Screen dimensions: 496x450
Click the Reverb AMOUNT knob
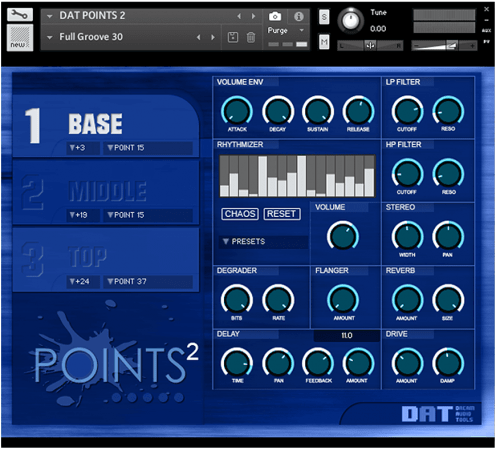[x=407, y=300]
